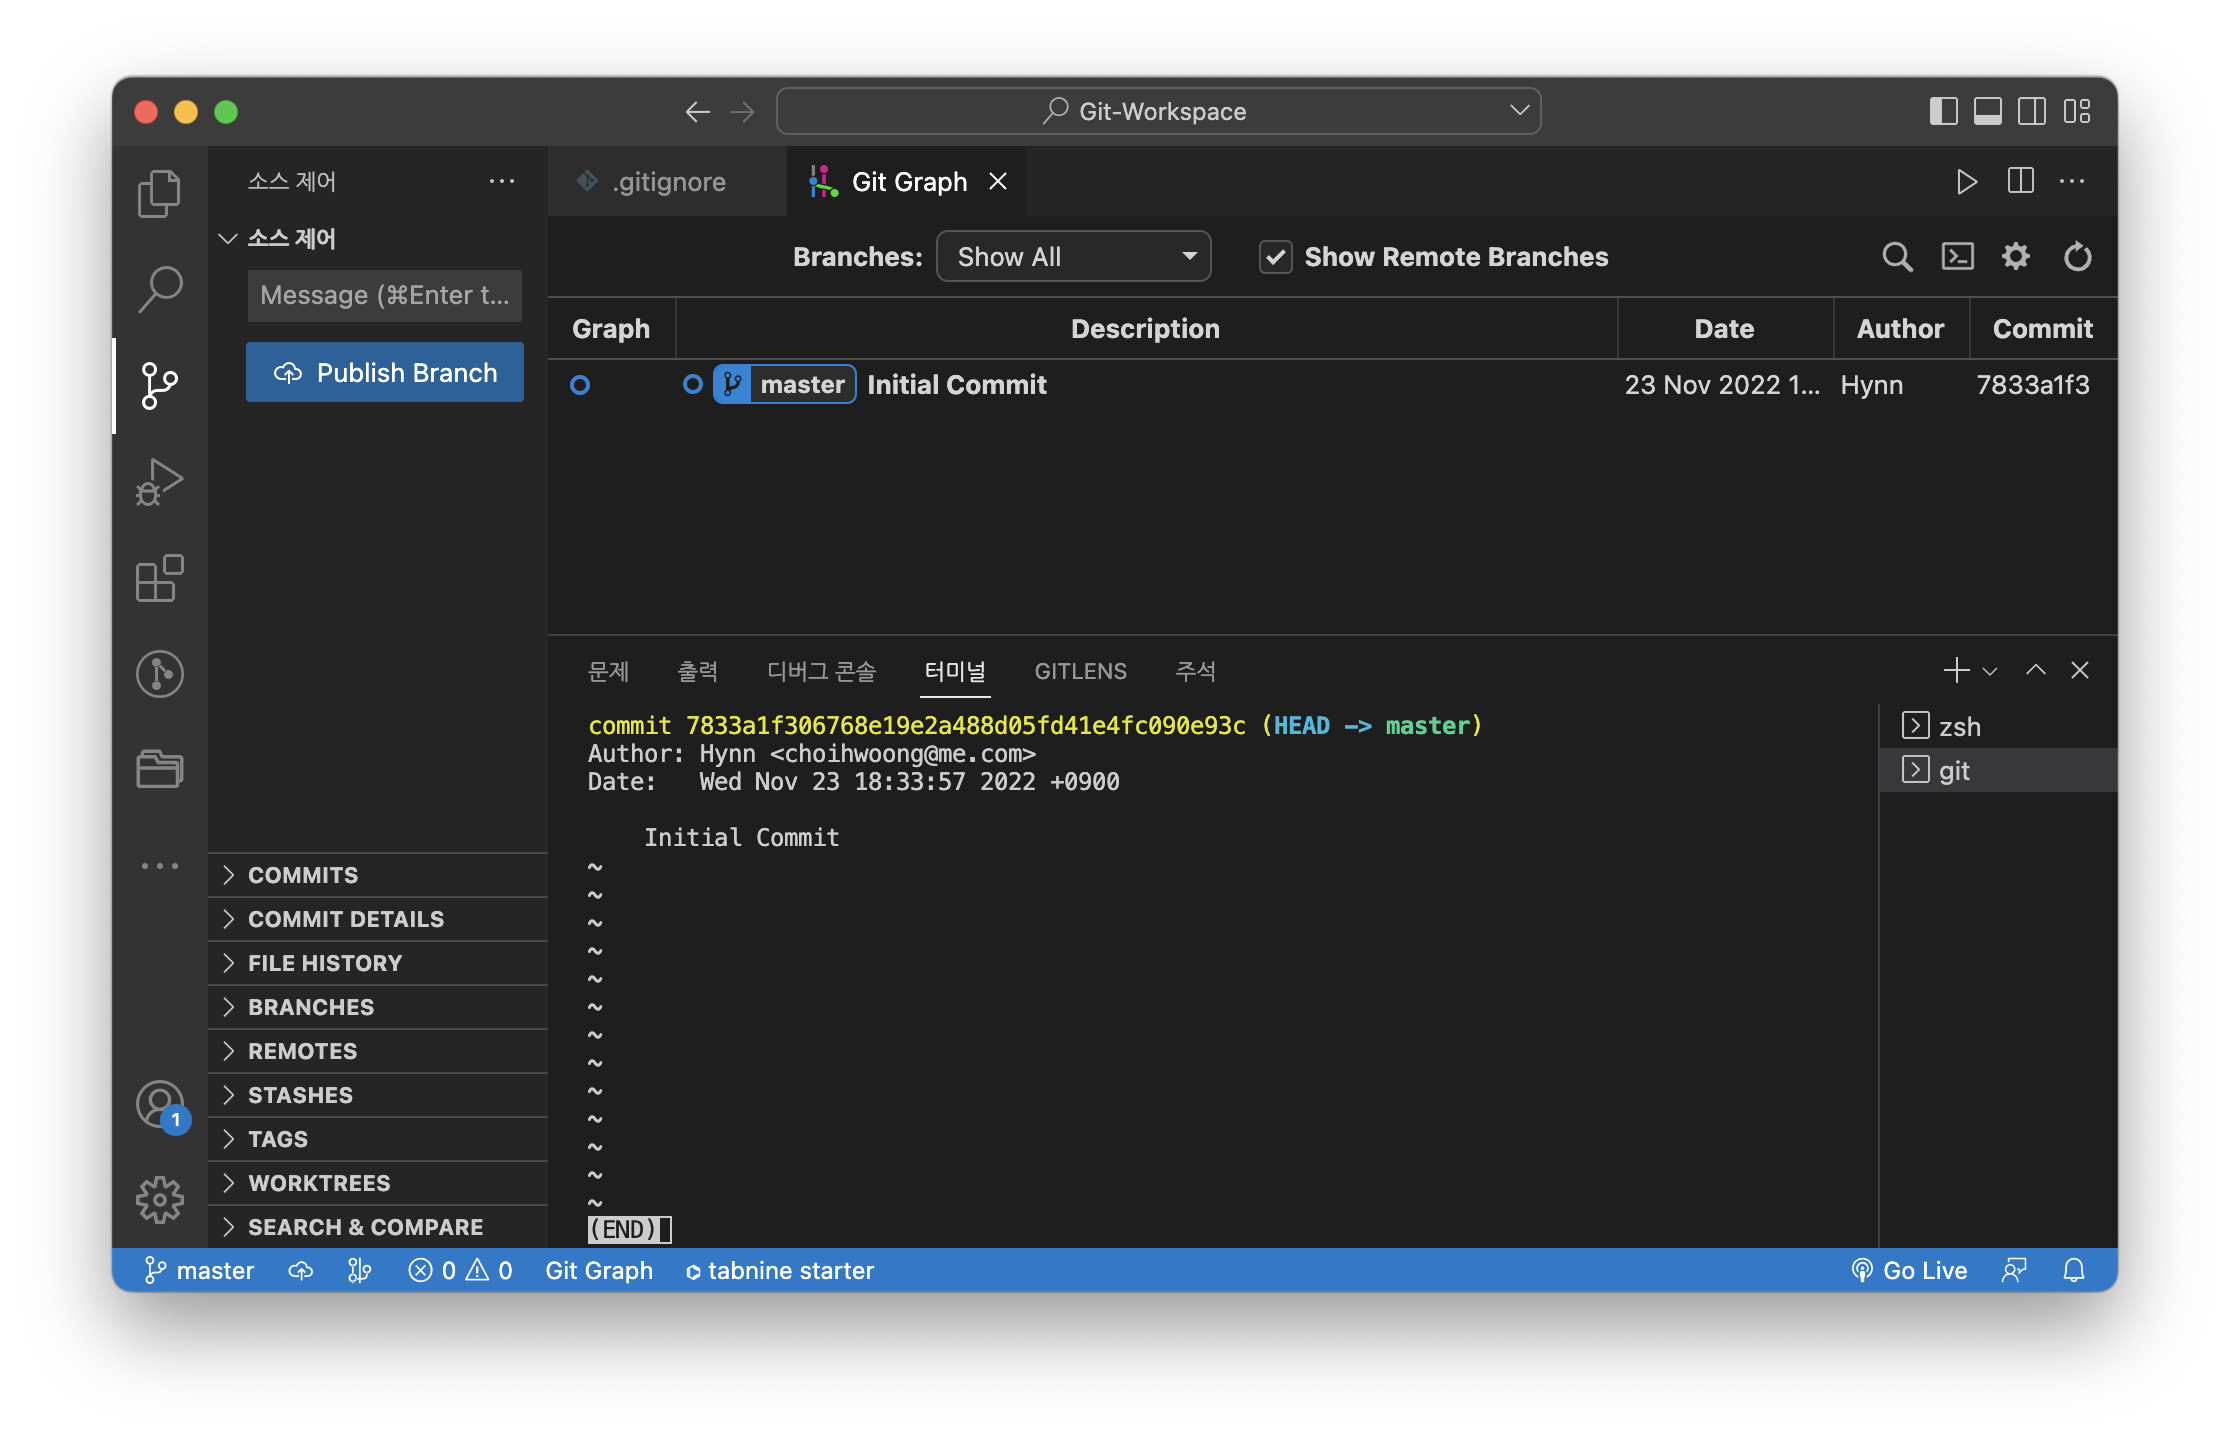Show additional activity bar views ellipsis
Image resolution: width=2230 pixels, height=1440 pixels.
pyautogui.click(x=159, y=865)
